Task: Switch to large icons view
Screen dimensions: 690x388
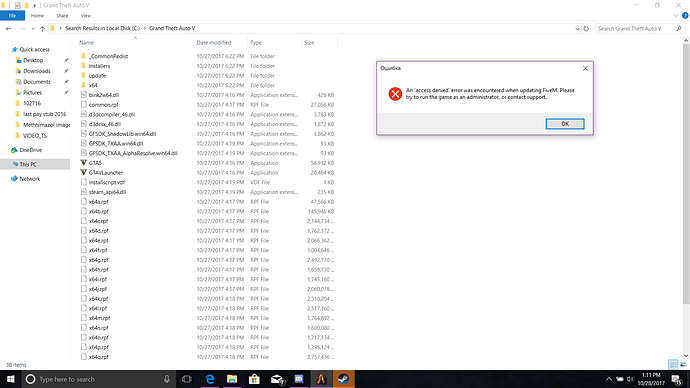Action: (683, 365)
